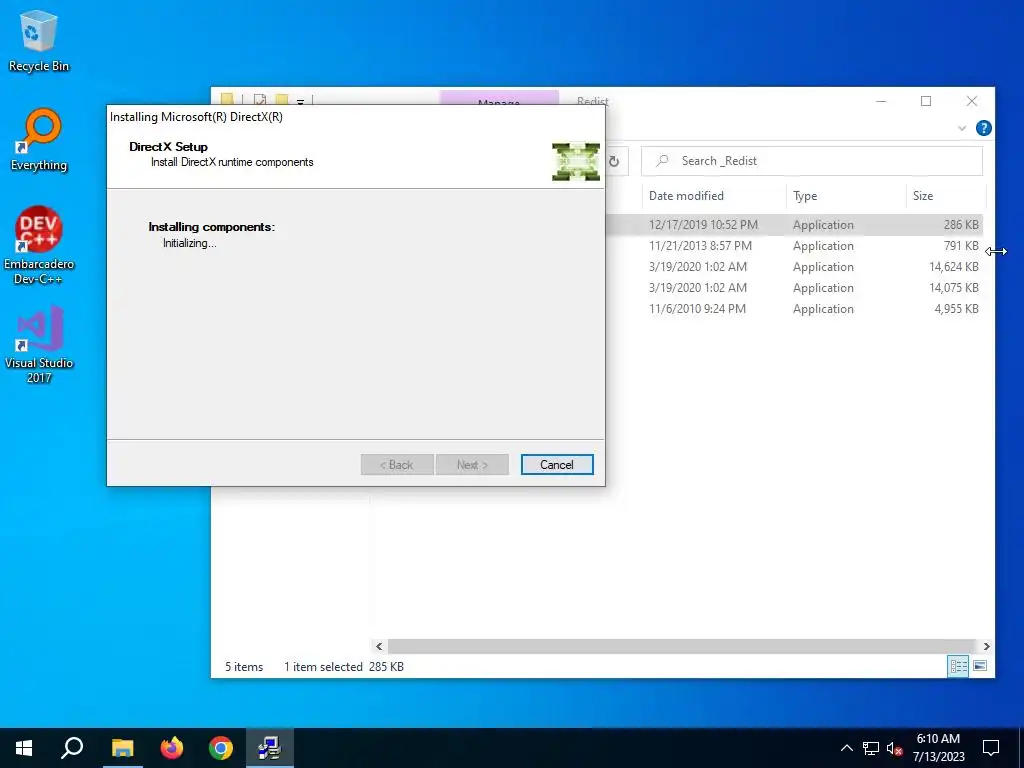Screen dimensions: 1024x768
Task: Sort files by Size column
Action: (x=944, y=196)
